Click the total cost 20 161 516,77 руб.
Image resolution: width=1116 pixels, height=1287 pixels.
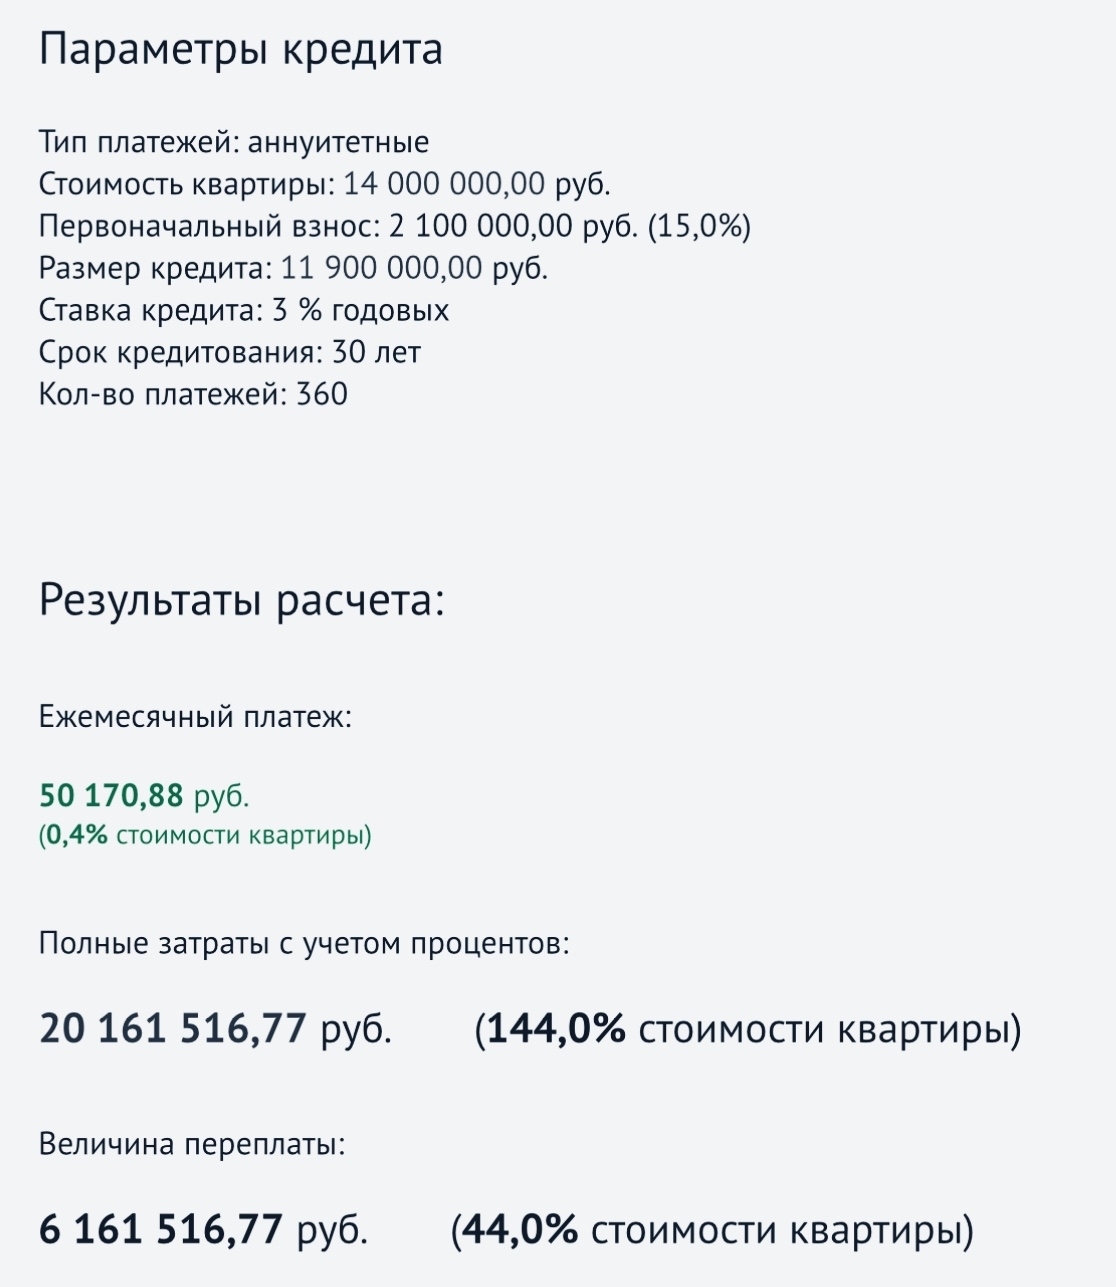pyautogui.click(x=215, y=1028)
